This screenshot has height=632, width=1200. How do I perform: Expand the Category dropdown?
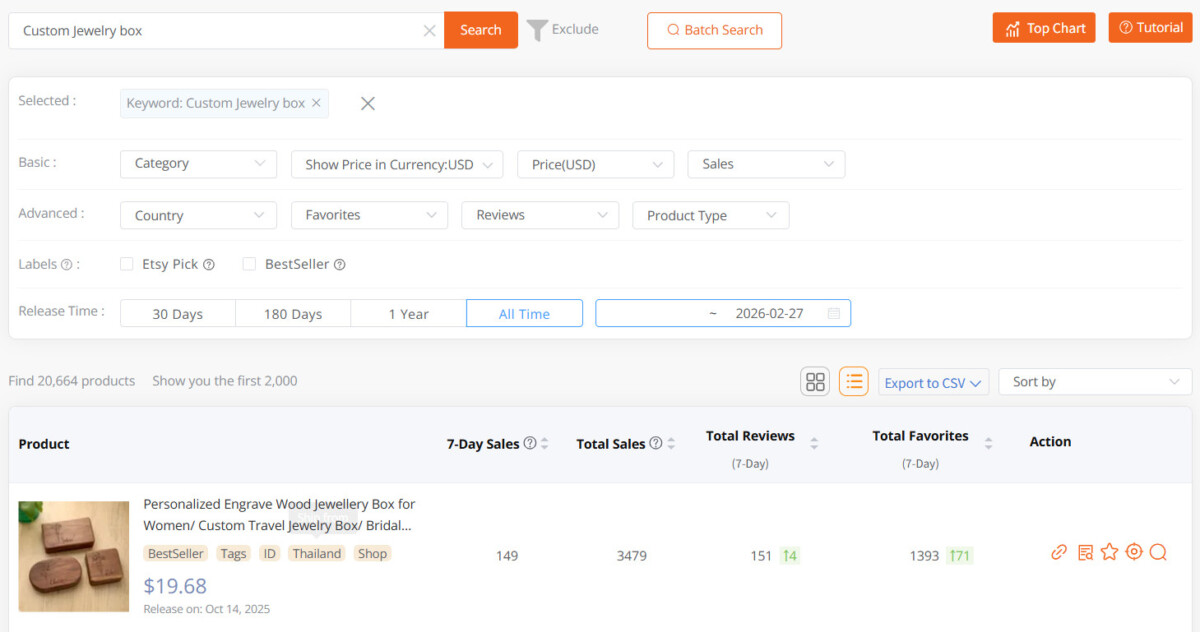(x=198, y=164)
